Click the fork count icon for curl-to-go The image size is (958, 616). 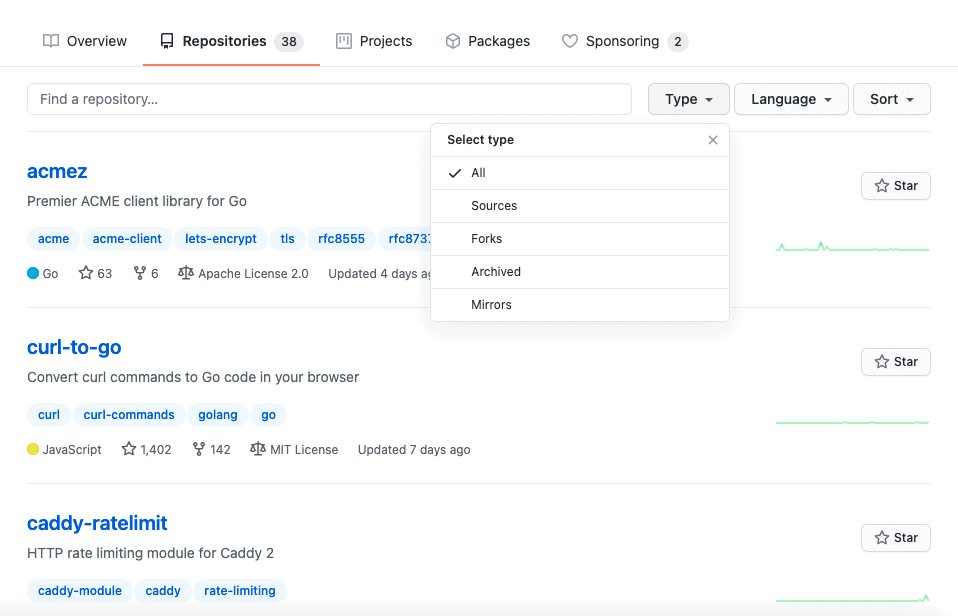click(x=198, y=449)
